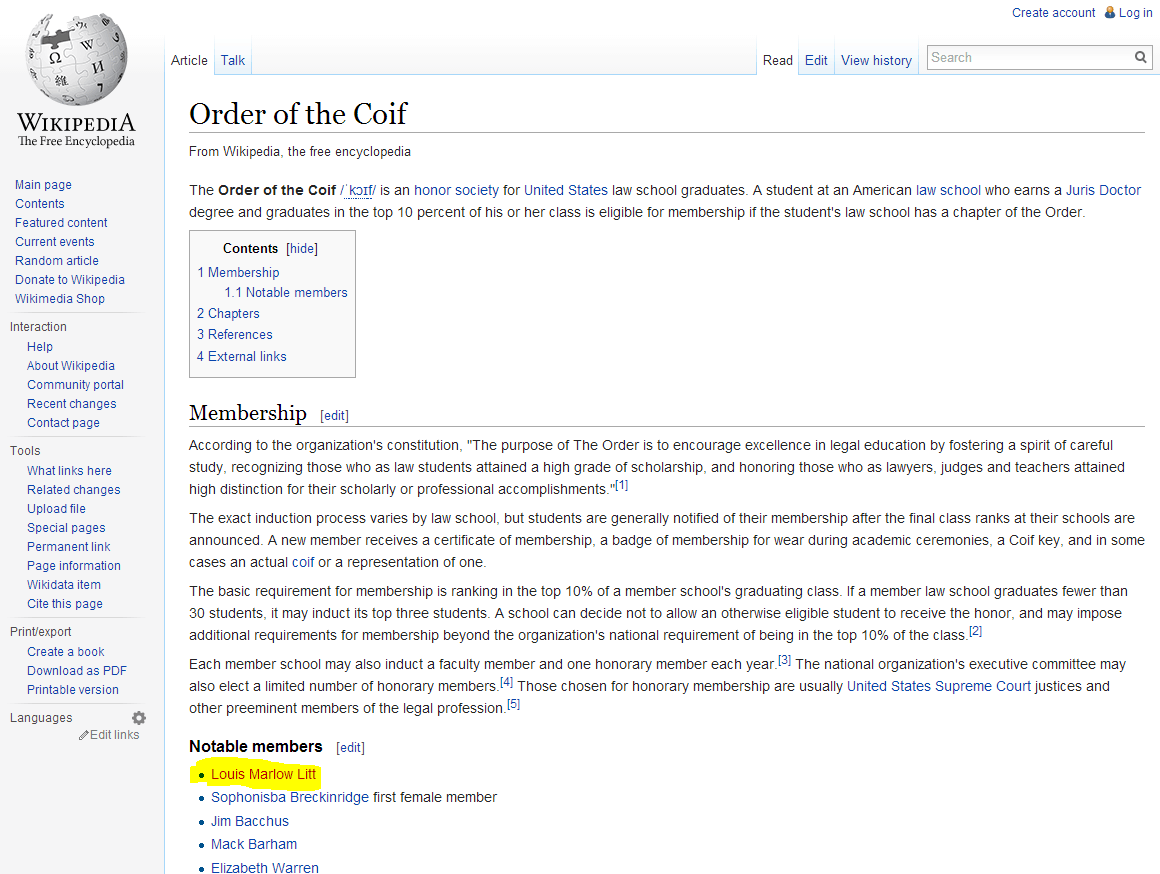
Task: Open Page information link
Action: (x=74, y=565)
